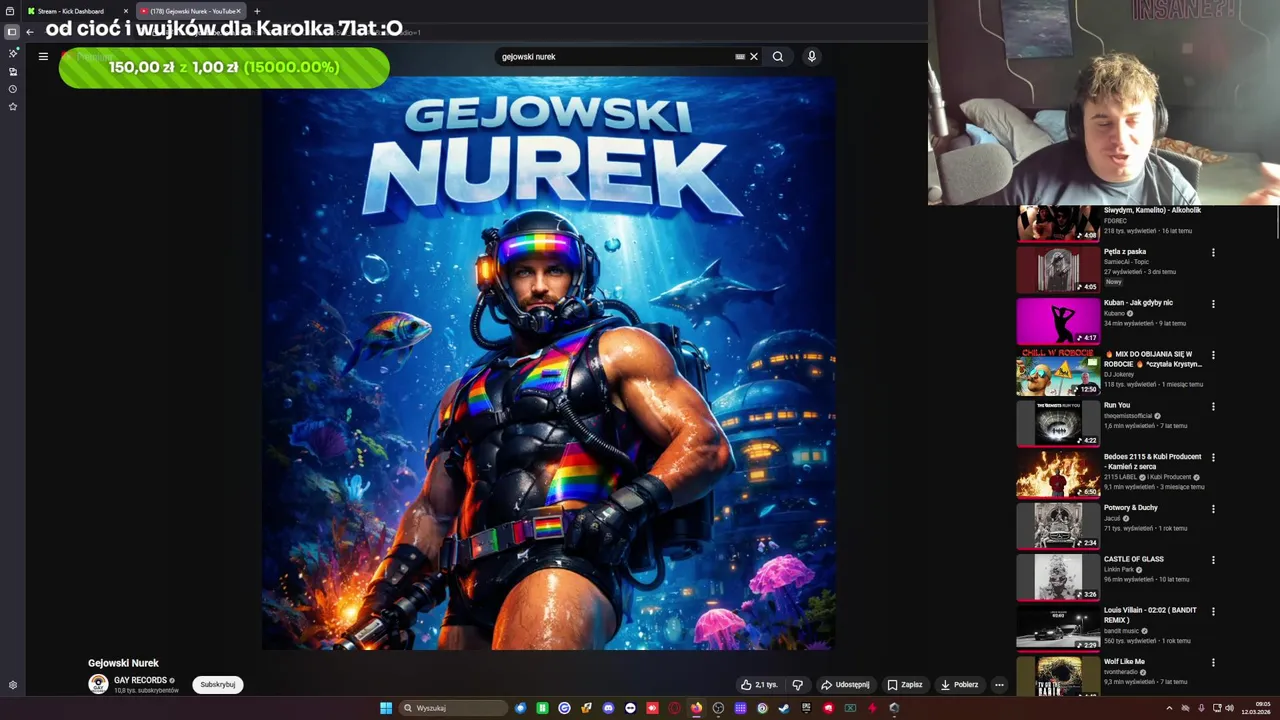
Task: Clear the search field with X
Action: point(754,57)
